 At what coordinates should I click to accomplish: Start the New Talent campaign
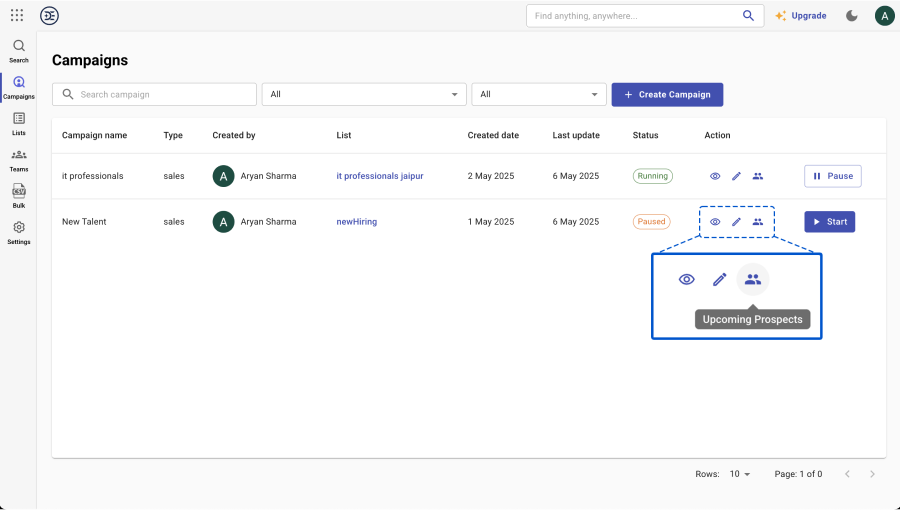829,221
